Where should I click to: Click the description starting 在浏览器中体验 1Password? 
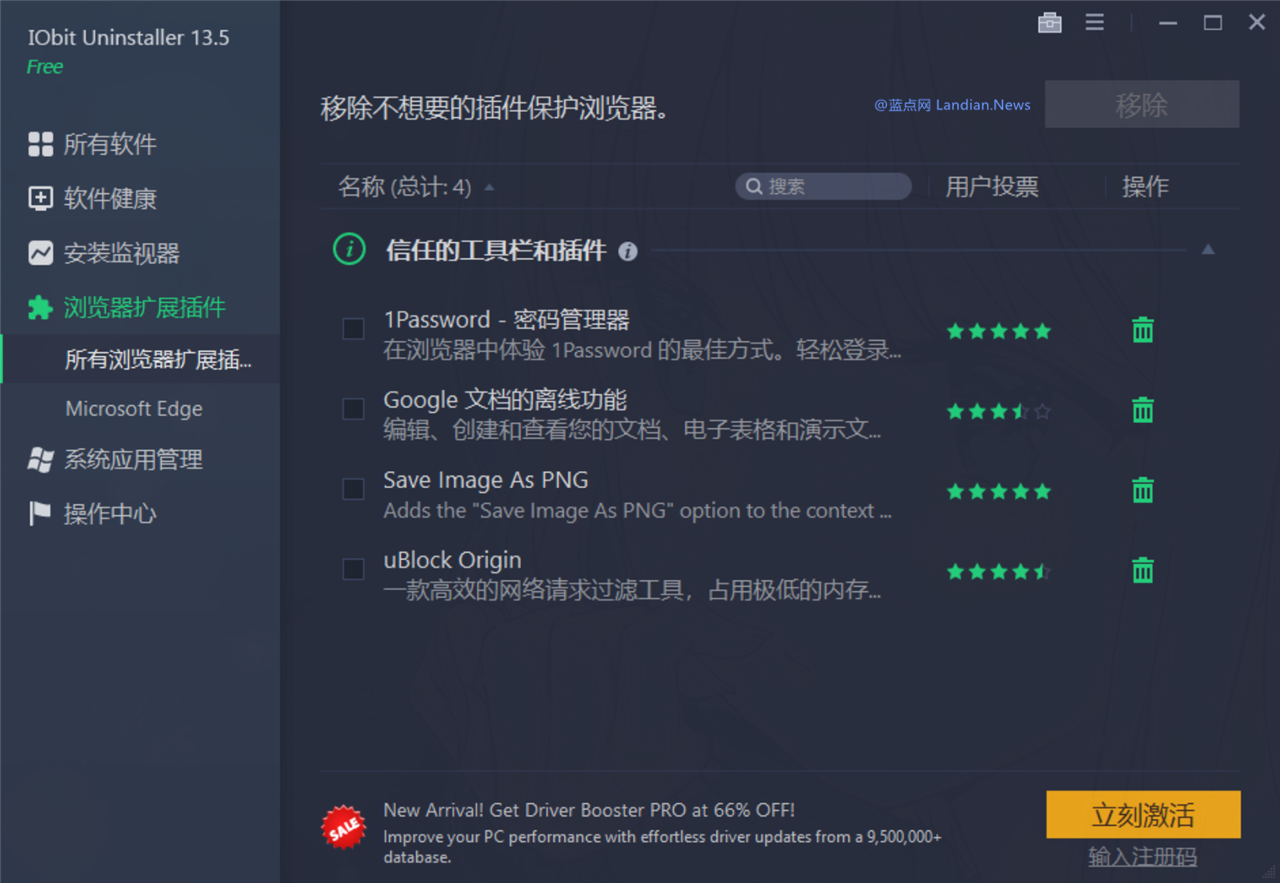click(x=643, y=350)
